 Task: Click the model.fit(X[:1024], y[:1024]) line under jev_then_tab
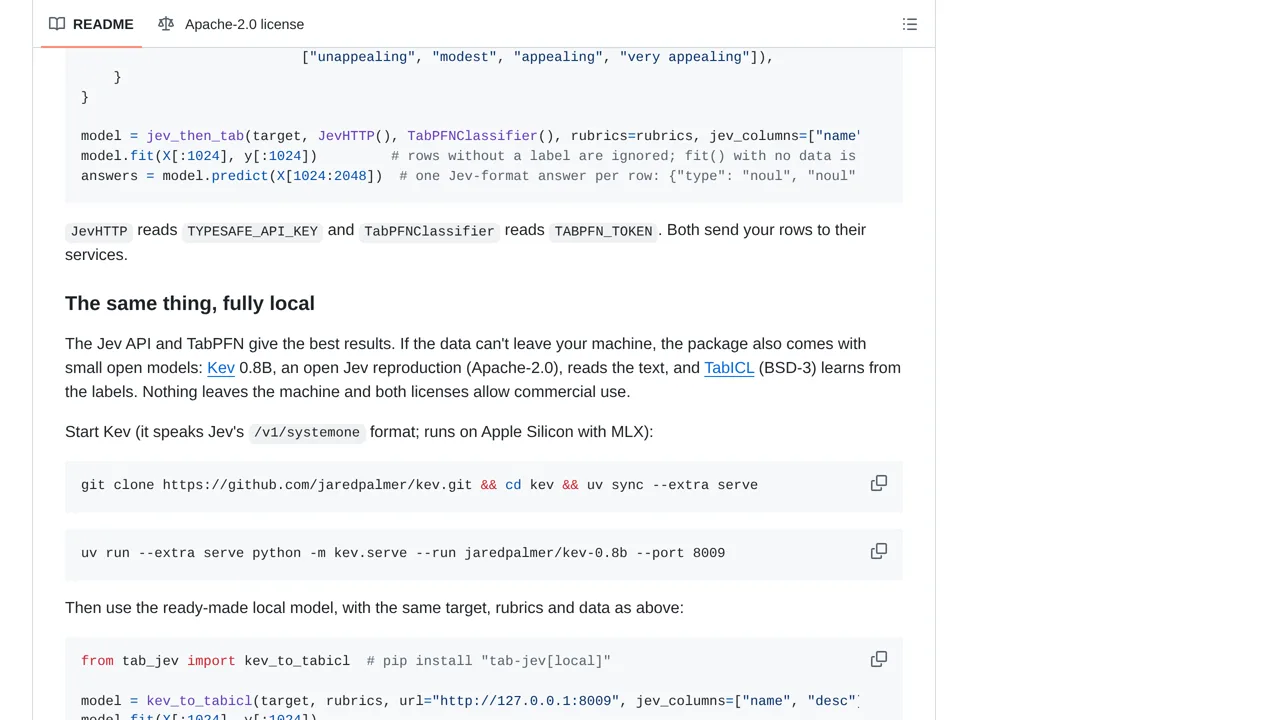(468, 156)
